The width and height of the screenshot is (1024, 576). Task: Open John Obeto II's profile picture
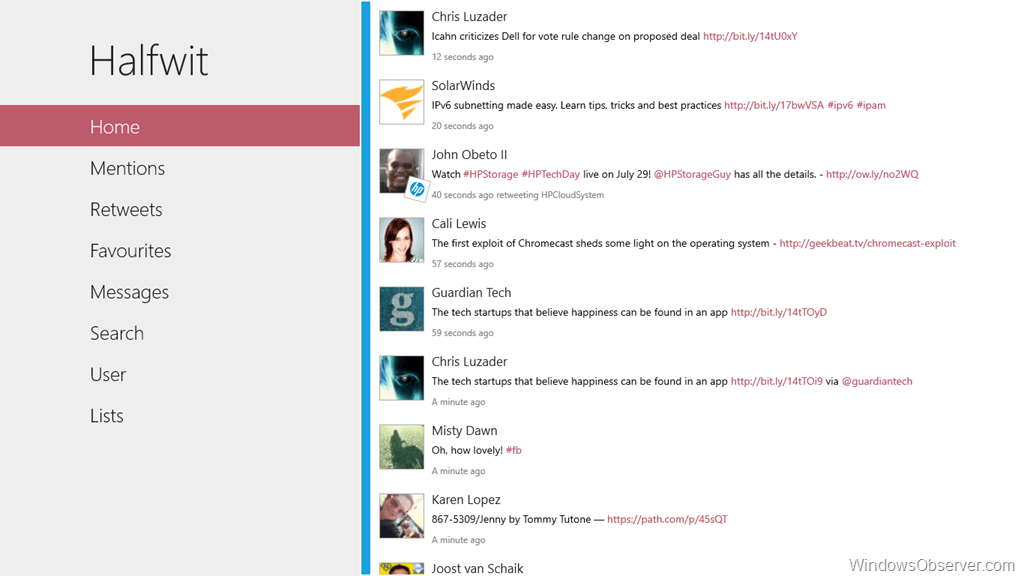[x=402, y=170]
